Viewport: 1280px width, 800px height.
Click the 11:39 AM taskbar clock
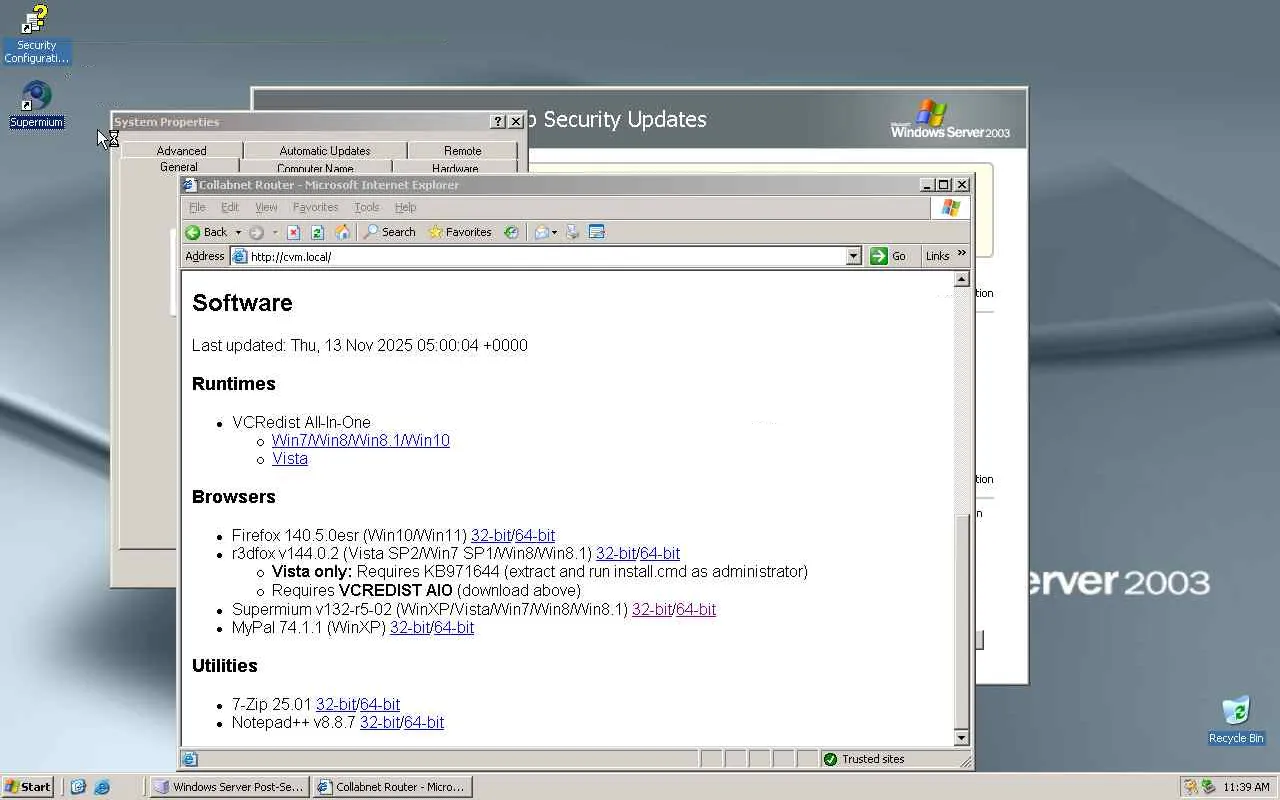[1246, 787]
